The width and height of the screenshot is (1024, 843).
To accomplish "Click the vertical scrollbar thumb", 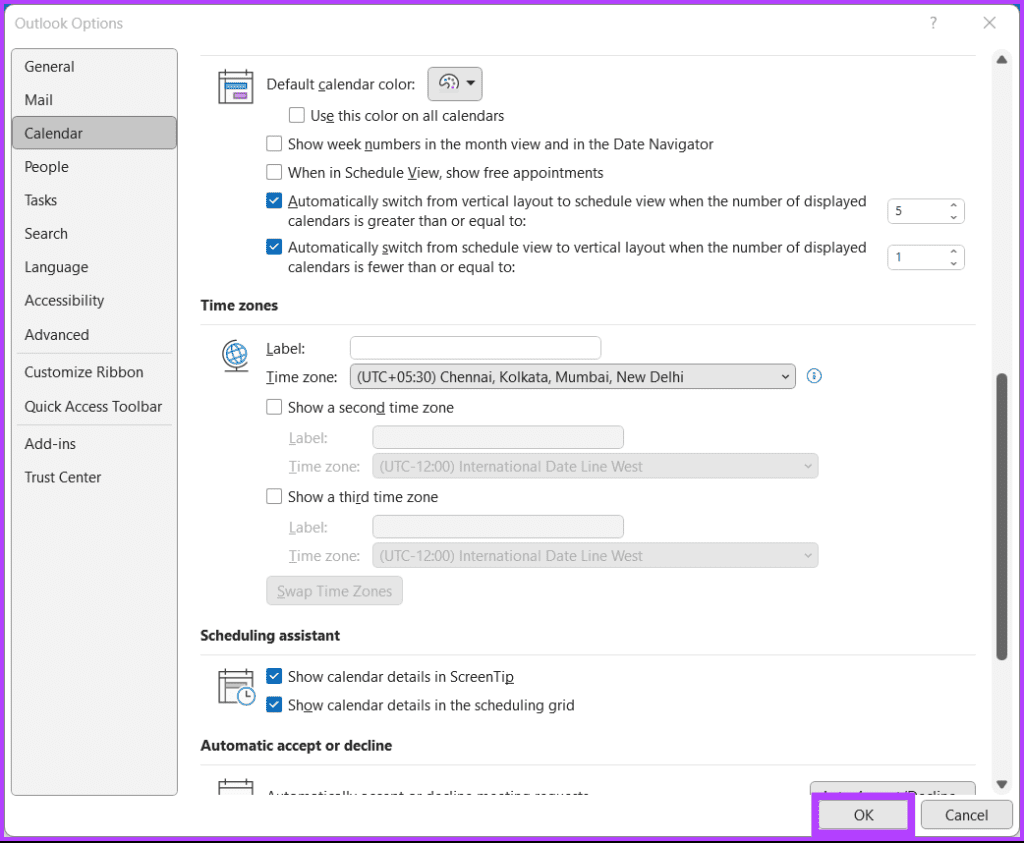I will tap(1002, 516).
